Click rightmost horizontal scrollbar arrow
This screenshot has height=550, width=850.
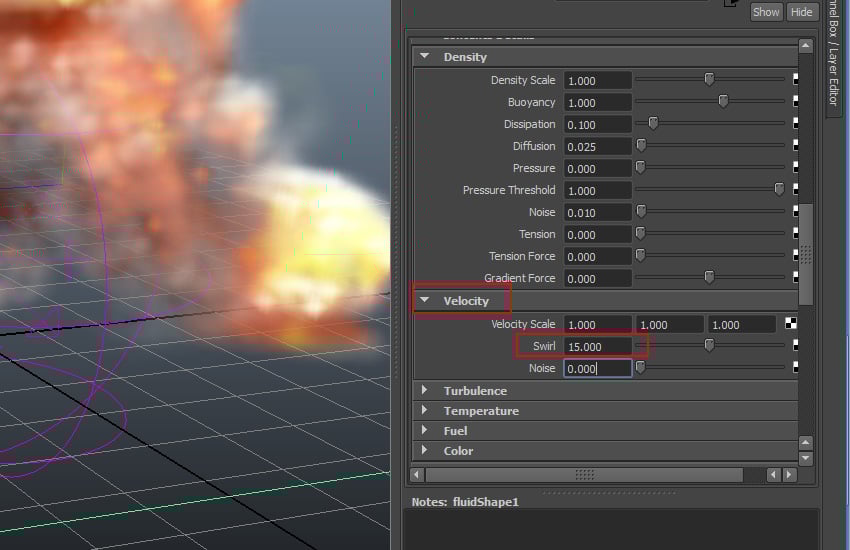(x=790, y=474)
